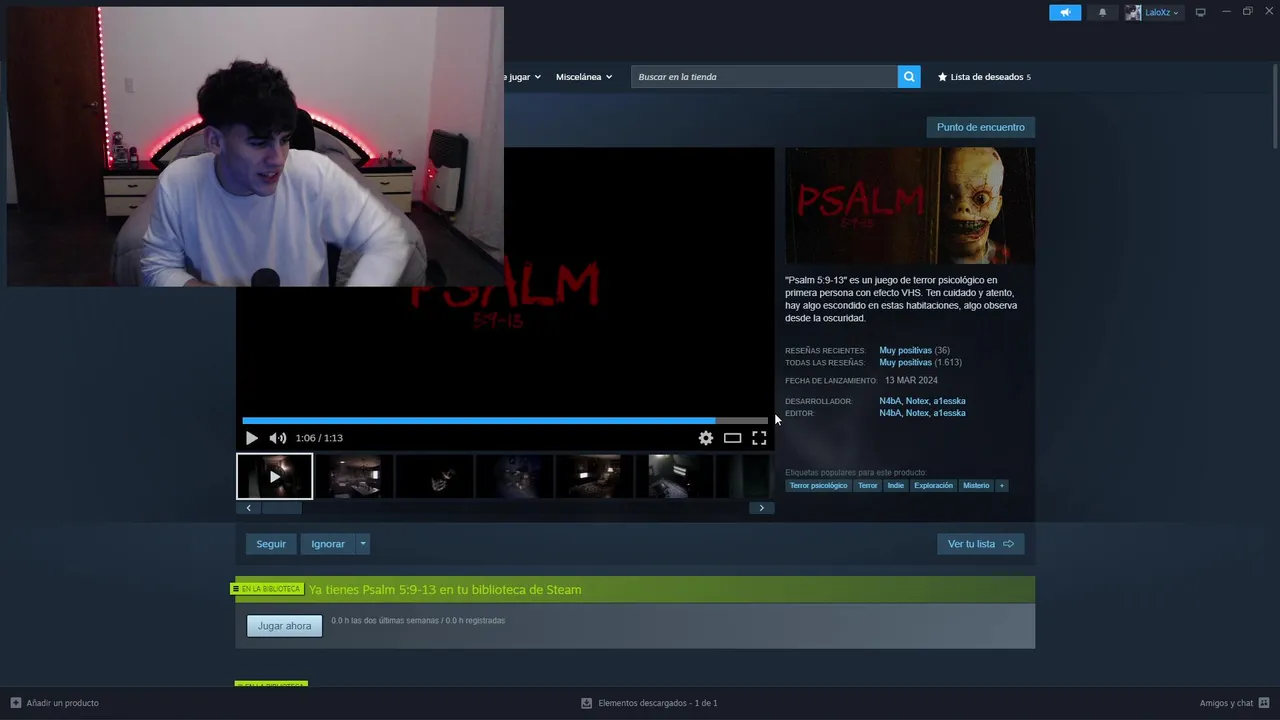Click the Exploración tag
The width and height of the screenshot is (1280, 720).
click(933, 486)
